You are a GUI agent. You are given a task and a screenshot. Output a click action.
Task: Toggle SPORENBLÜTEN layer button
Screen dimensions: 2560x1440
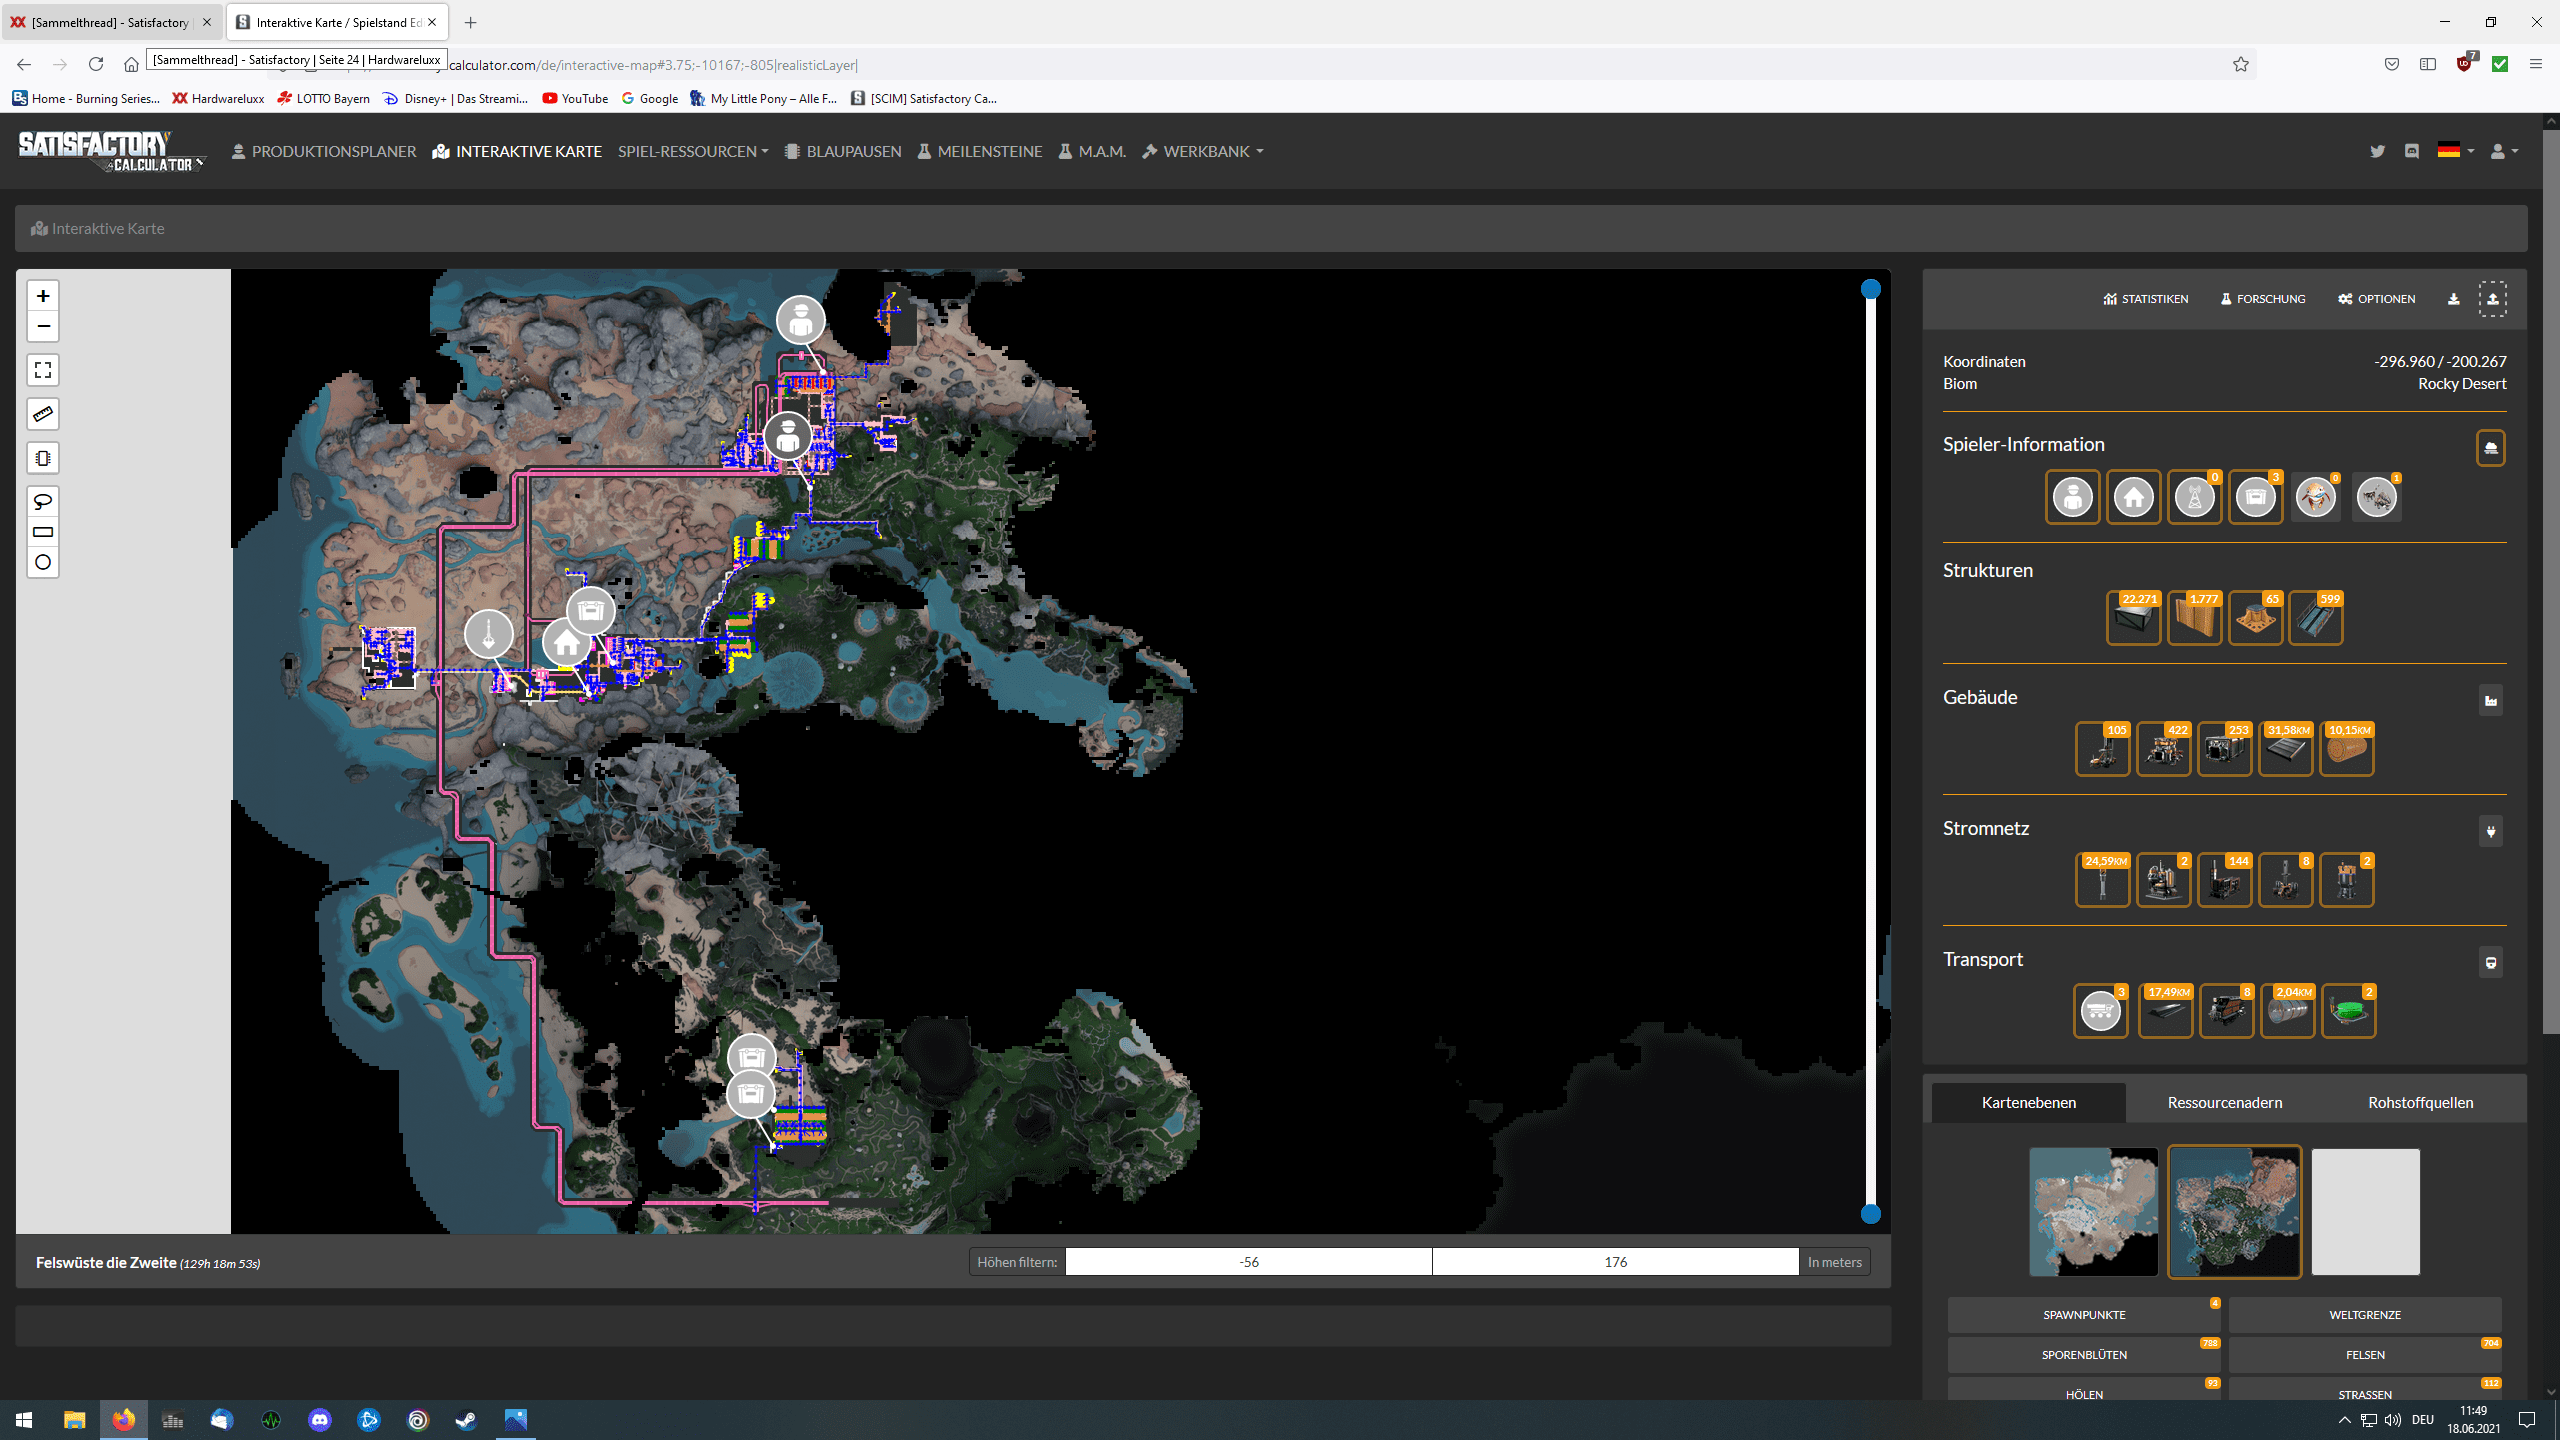coord(2084,1355)
